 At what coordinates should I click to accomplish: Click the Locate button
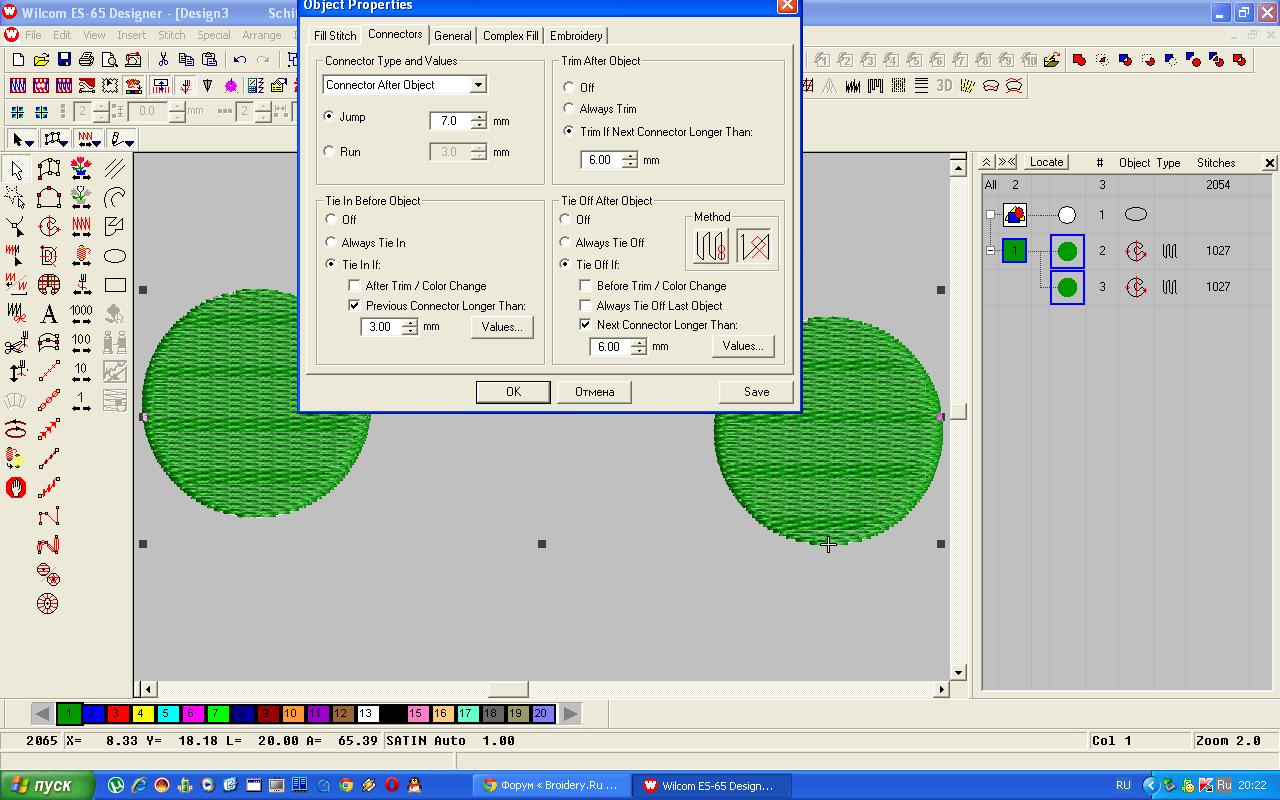[x=1046, y=162]
